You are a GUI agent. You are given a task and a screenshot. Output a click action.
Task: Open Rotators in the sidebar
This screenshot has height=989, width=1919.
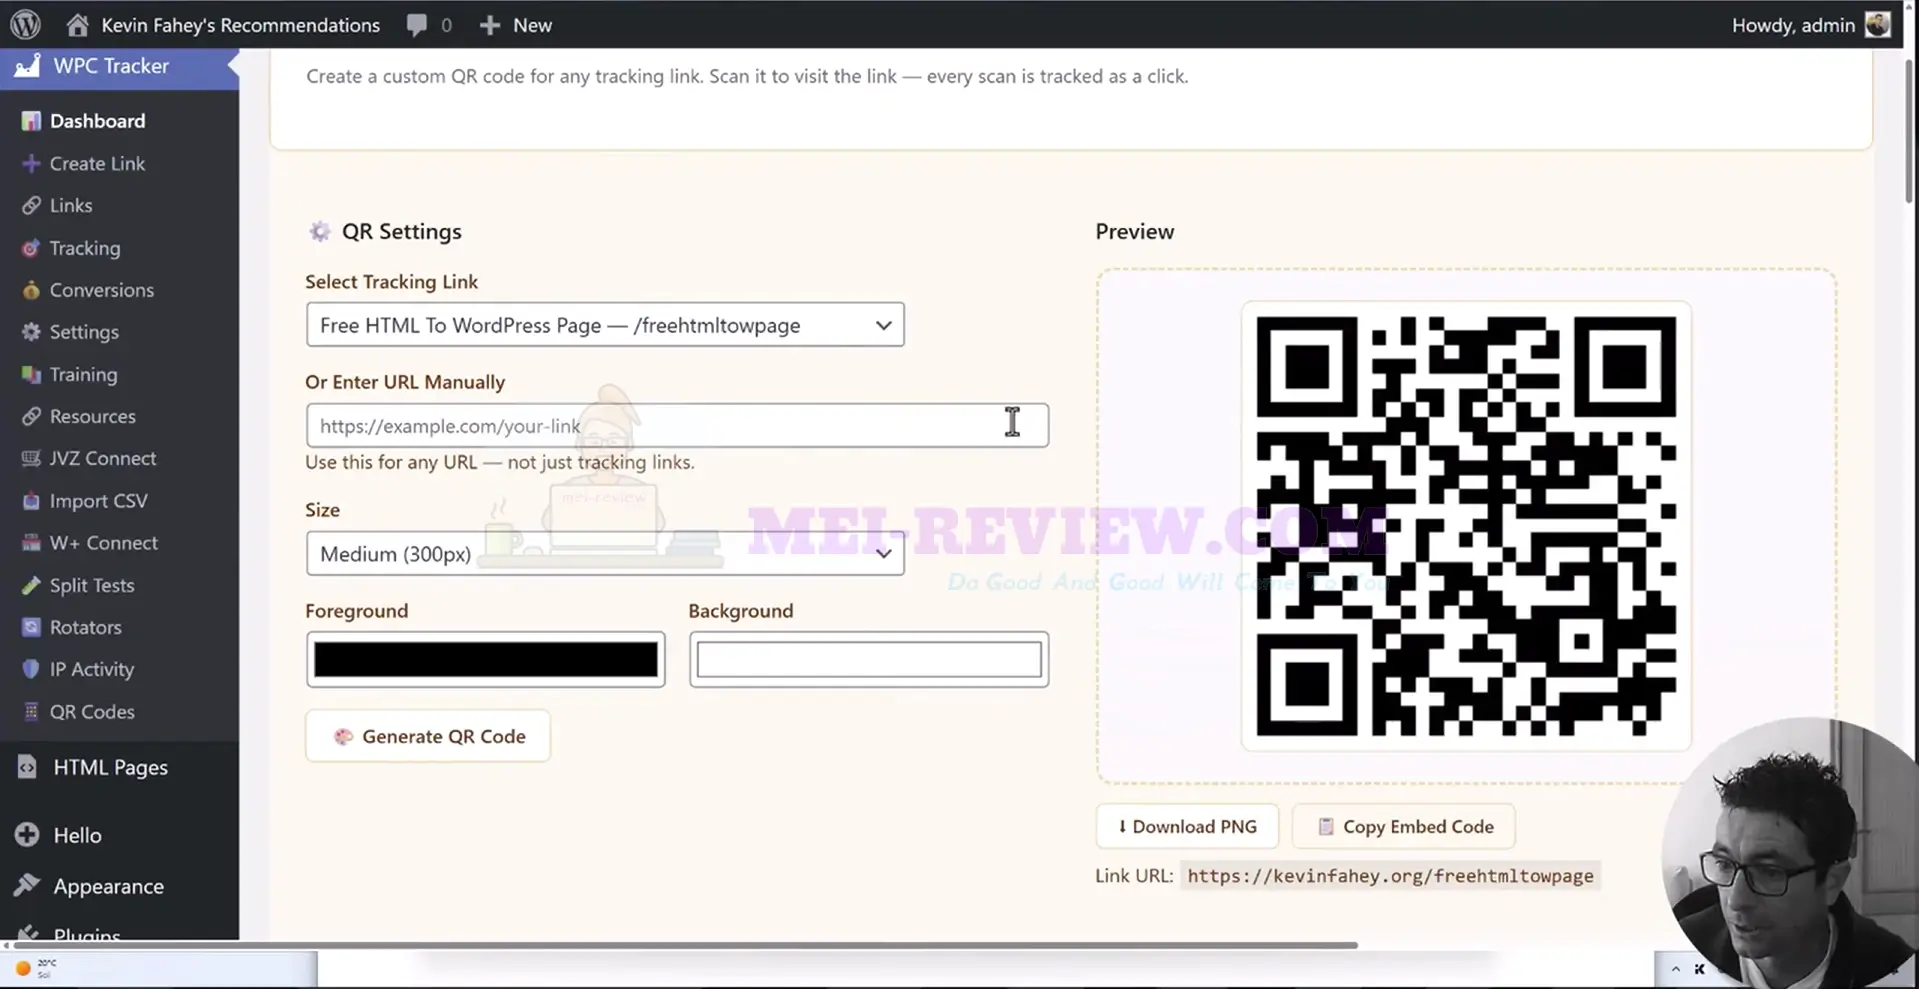(85, 628)
